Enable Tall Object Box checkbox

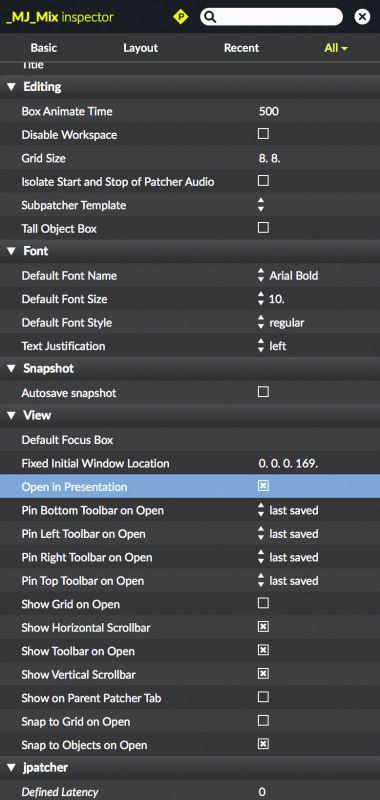click(x=263, y=228)
